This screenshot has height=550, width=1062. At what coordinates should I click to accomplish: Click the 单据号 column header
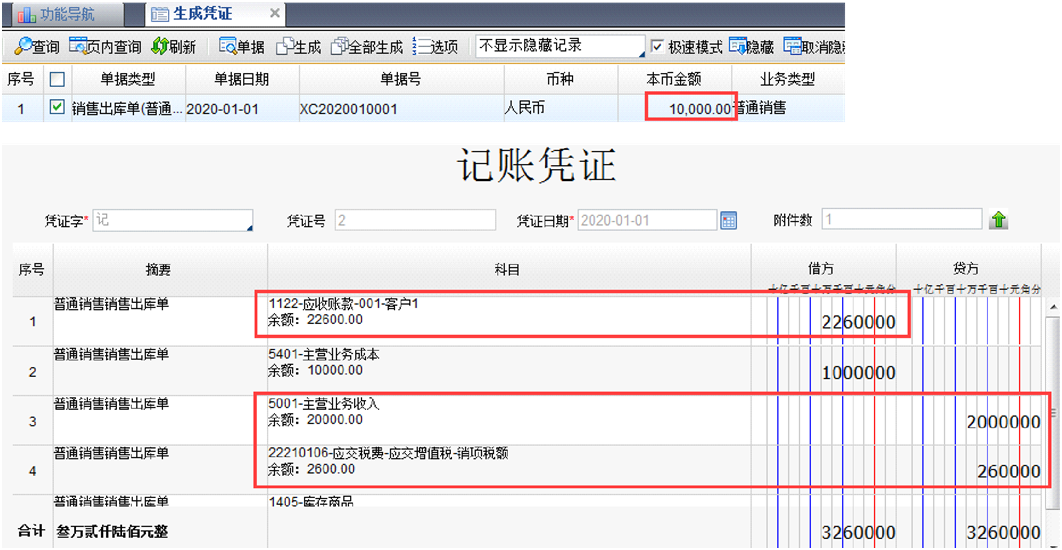pos(401,79)
